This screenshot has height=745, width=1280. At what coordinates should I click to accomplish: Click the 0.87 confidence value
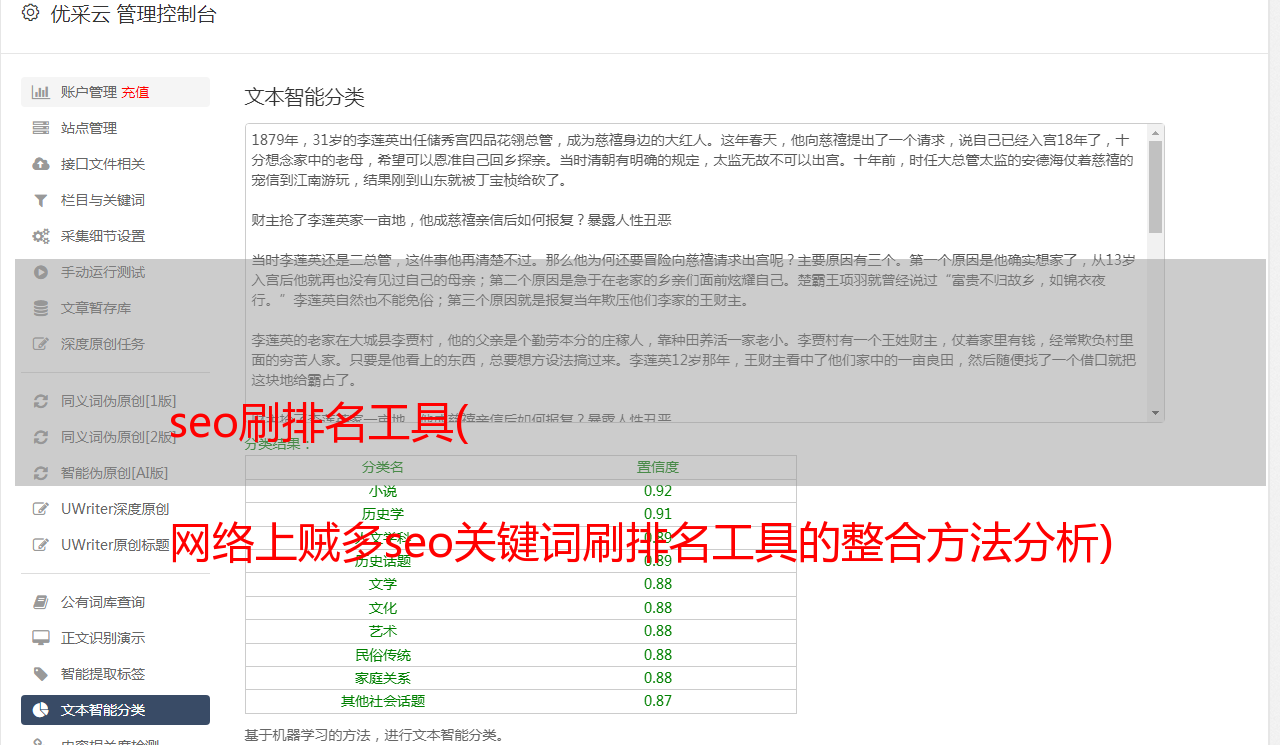click(658, 701)
